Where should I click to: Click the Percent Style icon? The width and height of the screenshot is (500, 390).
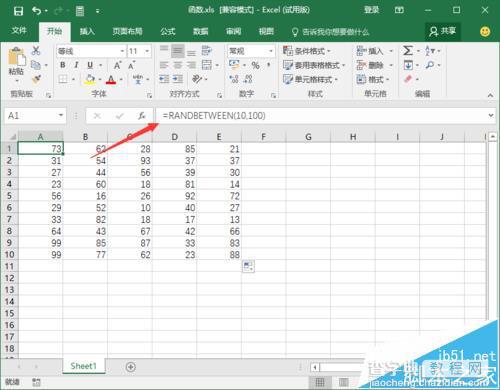click(256, 65)
